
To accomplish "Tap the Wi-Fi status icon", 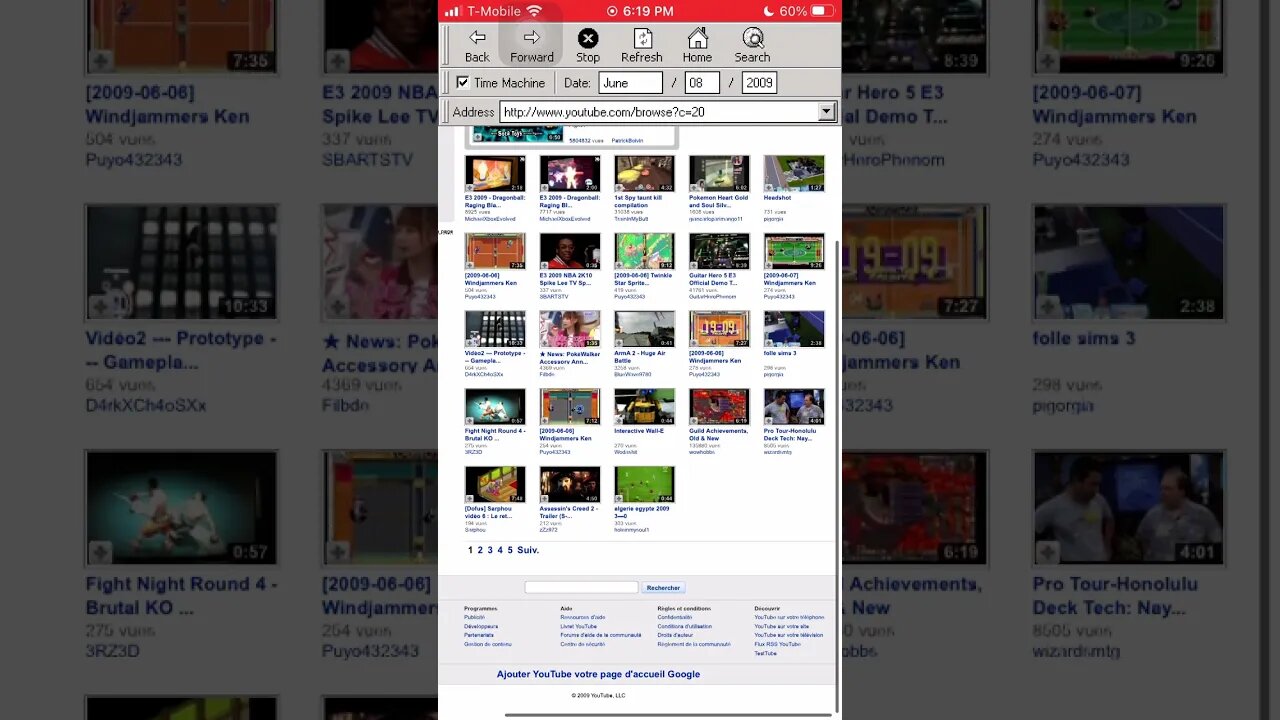I will click(x=534, y=11).
